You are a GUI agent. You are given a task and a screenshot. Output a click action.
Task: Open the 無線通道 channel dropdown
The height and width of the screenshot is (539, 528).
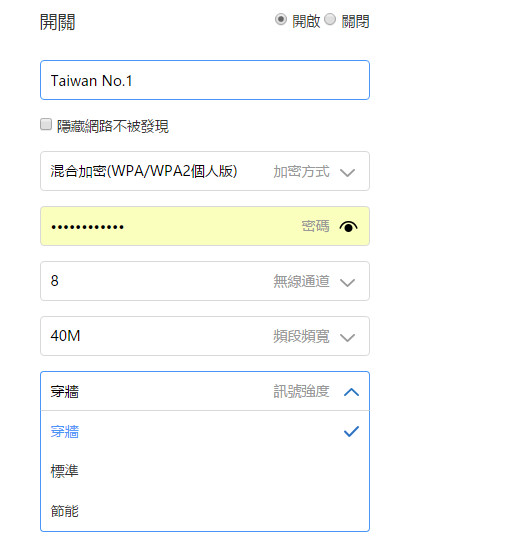coord(205,281)
